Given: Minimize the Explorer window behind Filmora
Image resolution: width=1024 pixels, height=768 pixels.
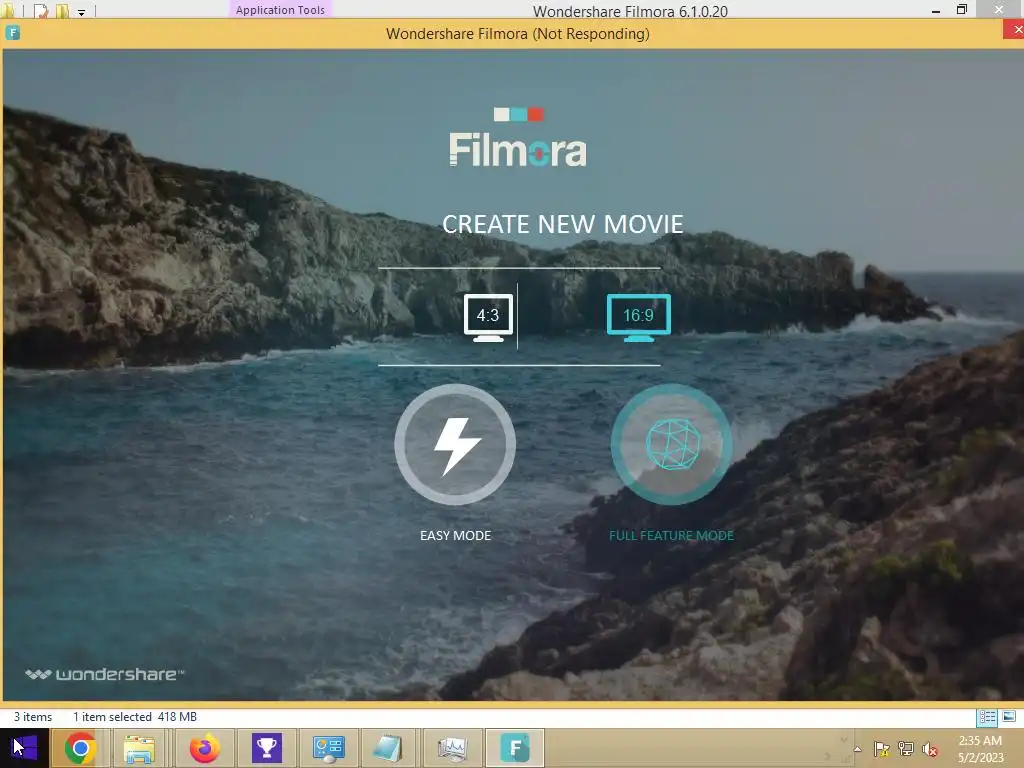Looking at the screenshot, I should [936, 11].
